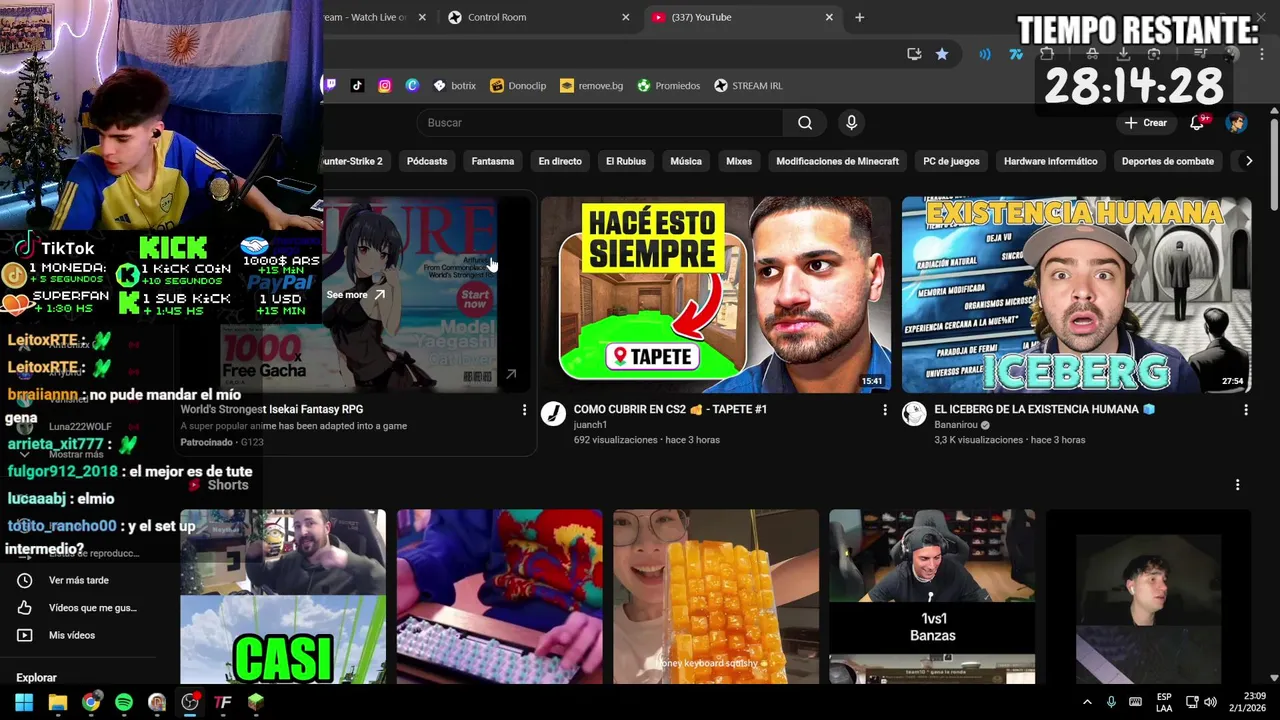The width and height of the screenshot is (1280, 720).
Task: Open options menu for EL ICEBERG video
Action: [x=1245, y=410]
